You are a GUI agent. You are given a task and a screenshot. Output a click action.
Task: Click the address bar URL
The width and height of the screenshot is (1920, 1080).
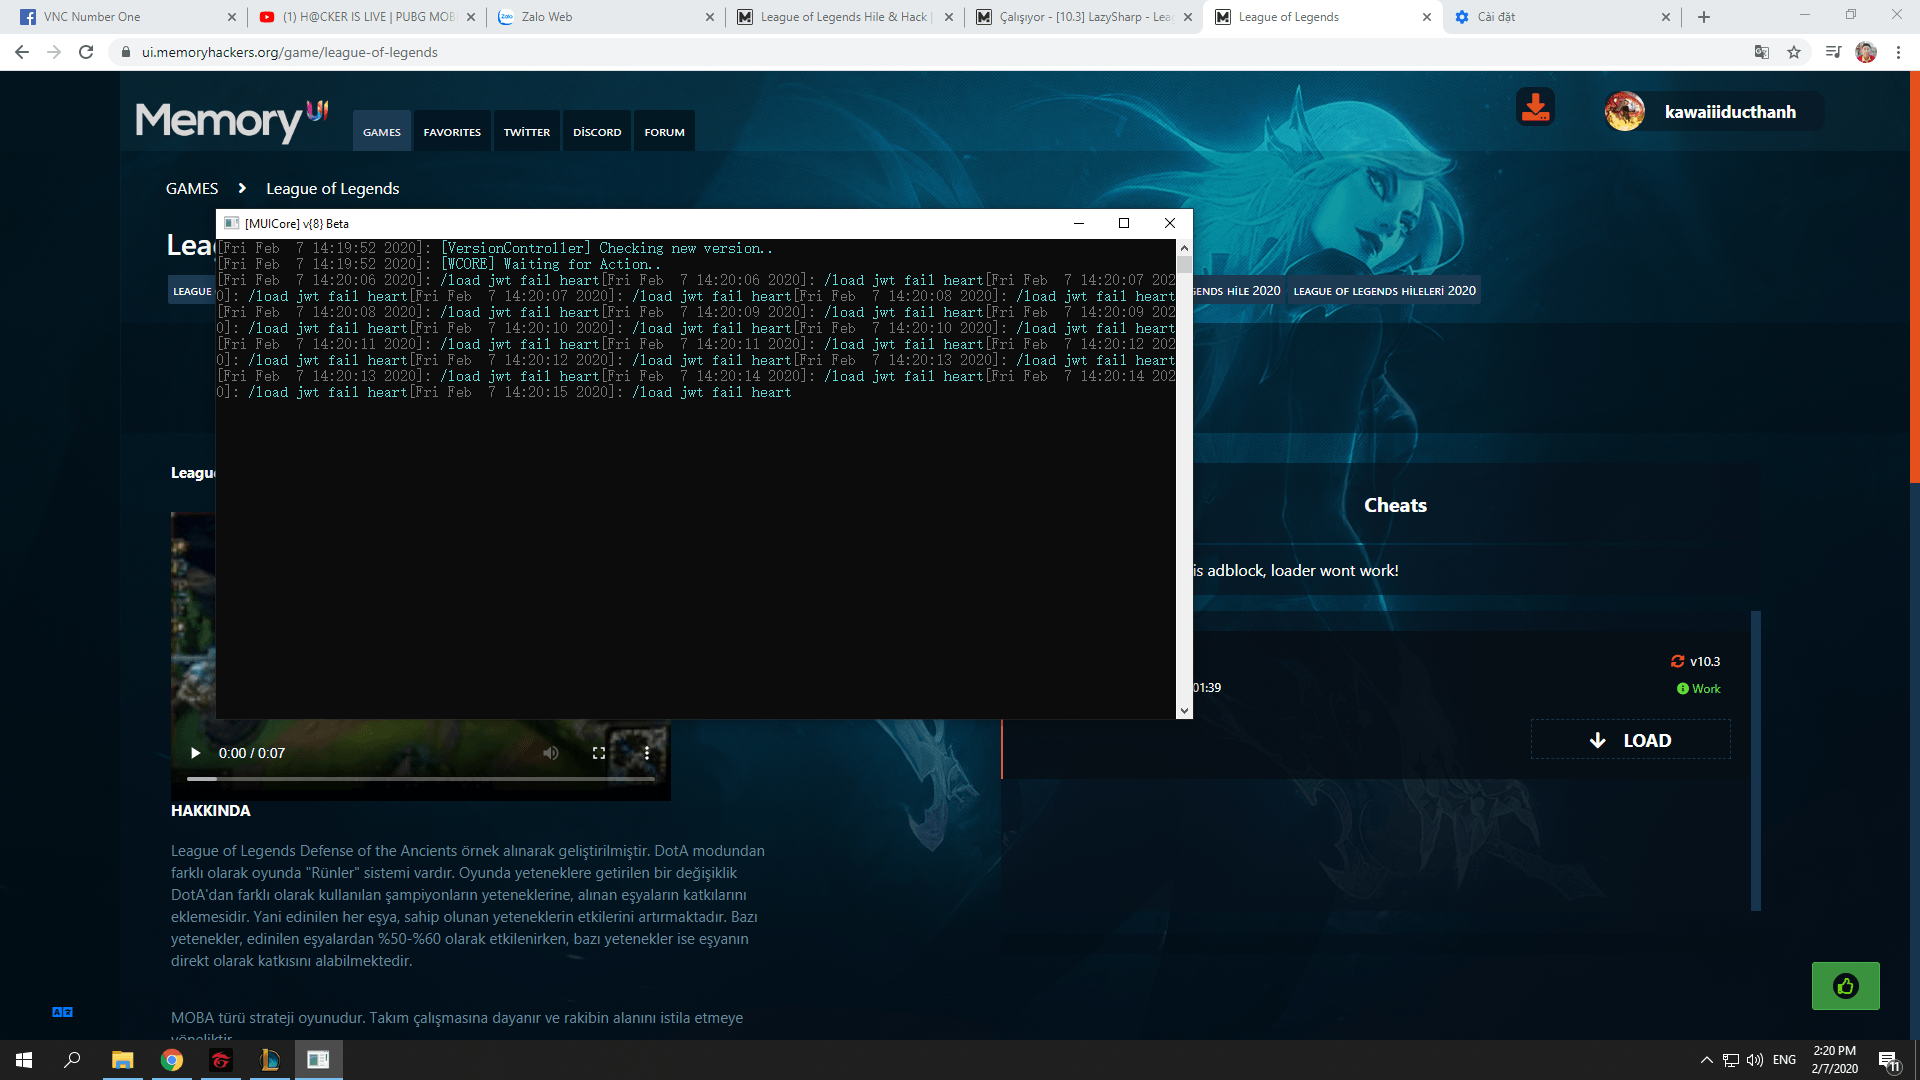(290, 52)
